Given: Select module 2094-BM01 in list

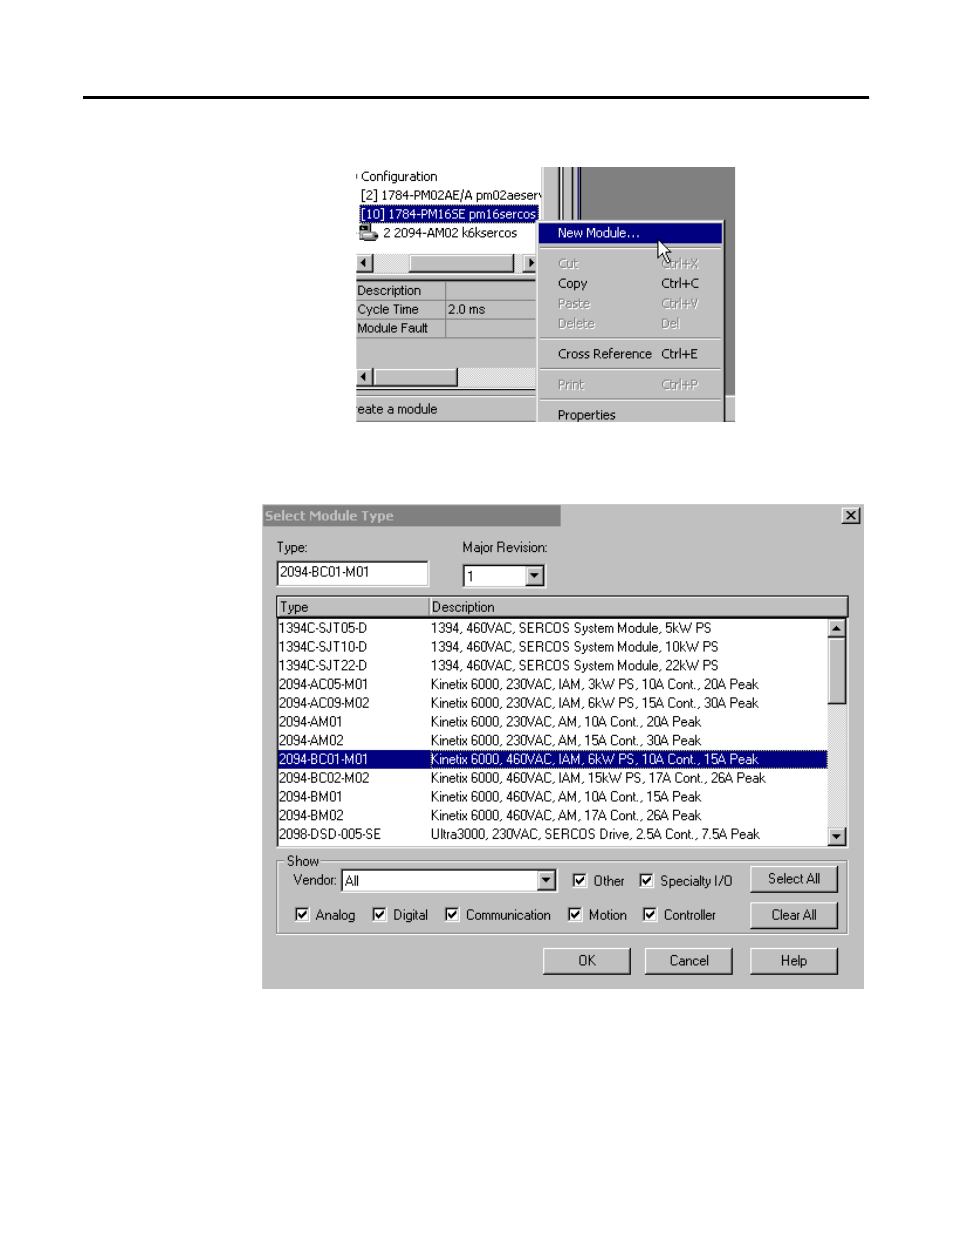Looking at the screenshot, I should coord(552,797).
